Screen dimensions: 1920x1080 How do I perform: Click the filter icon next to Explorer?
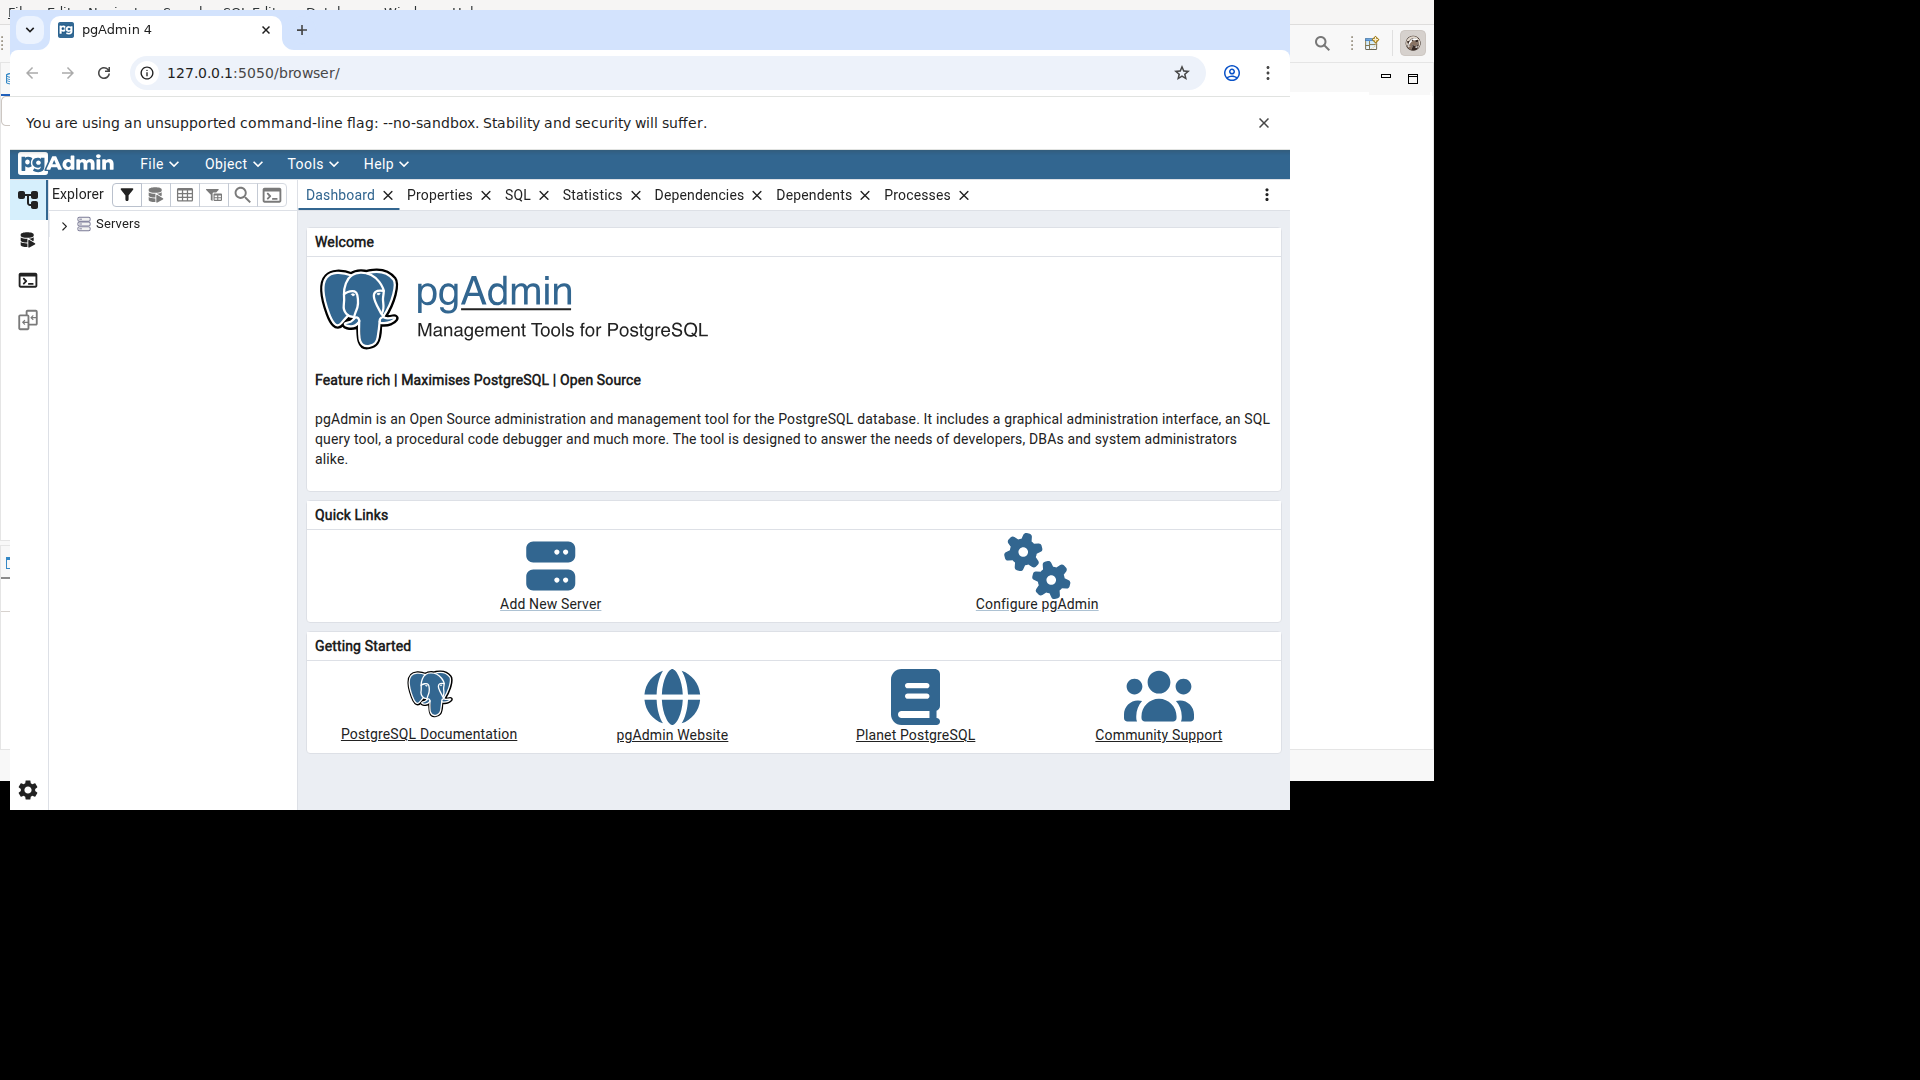click(x=127, y=195)
